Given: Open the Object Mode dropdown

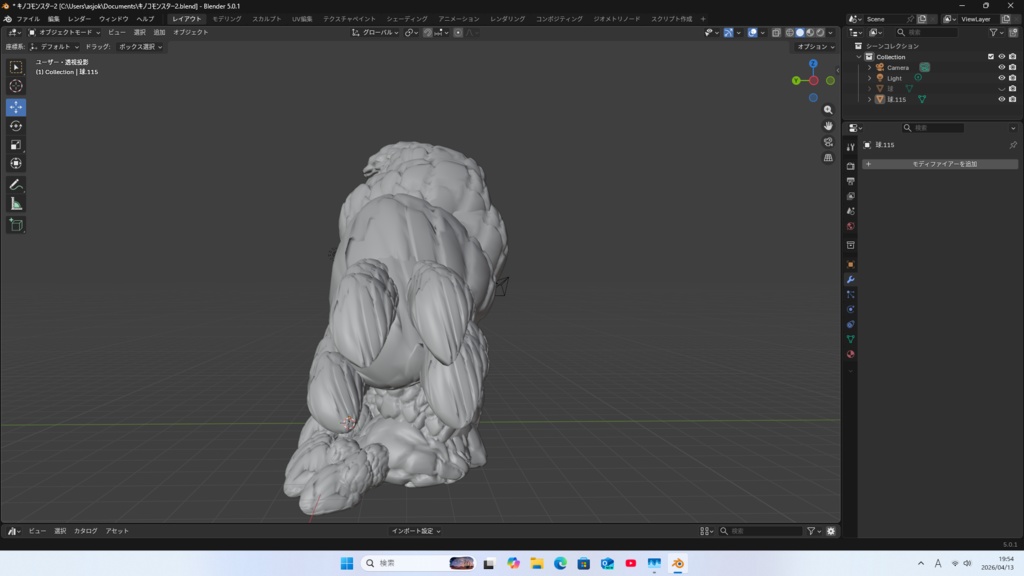Looking at the screenshot, I should [x=65, y=32].
